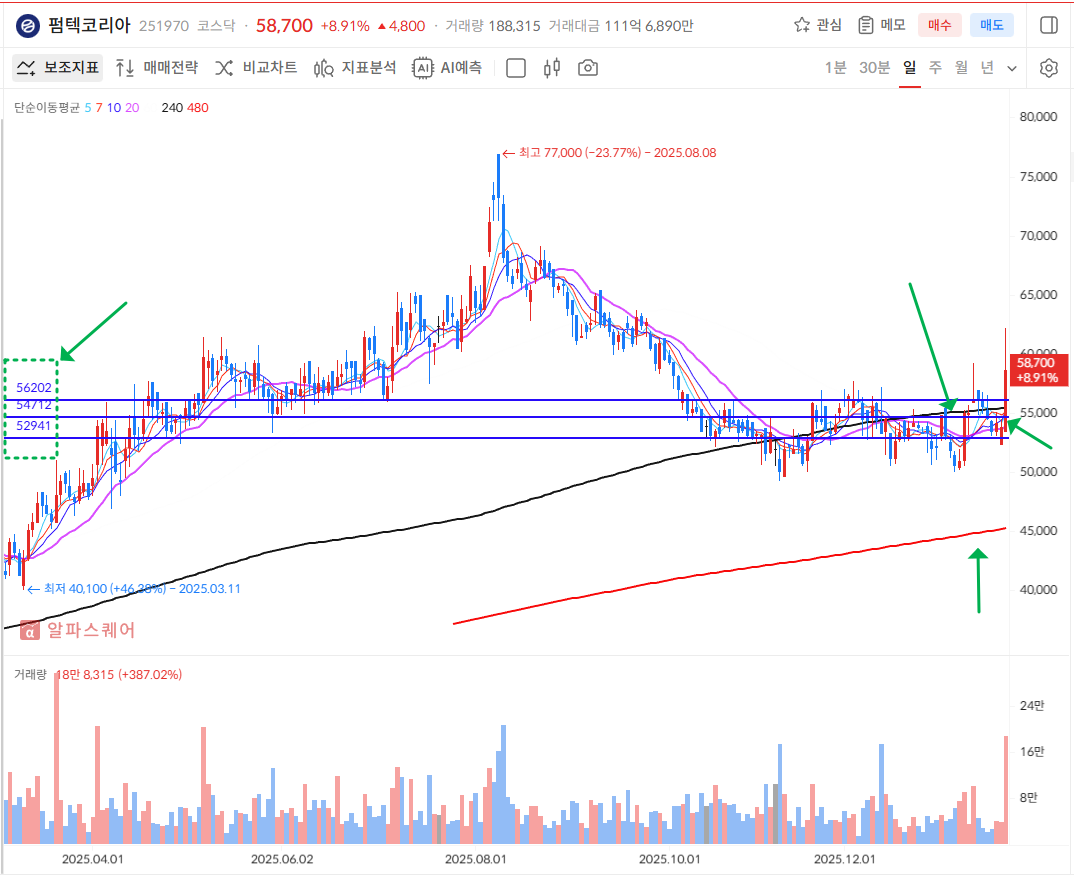This screenshot has height=875, width=1074.
Task: Click the 매수 buy button
Action: [x=940, y=25]
